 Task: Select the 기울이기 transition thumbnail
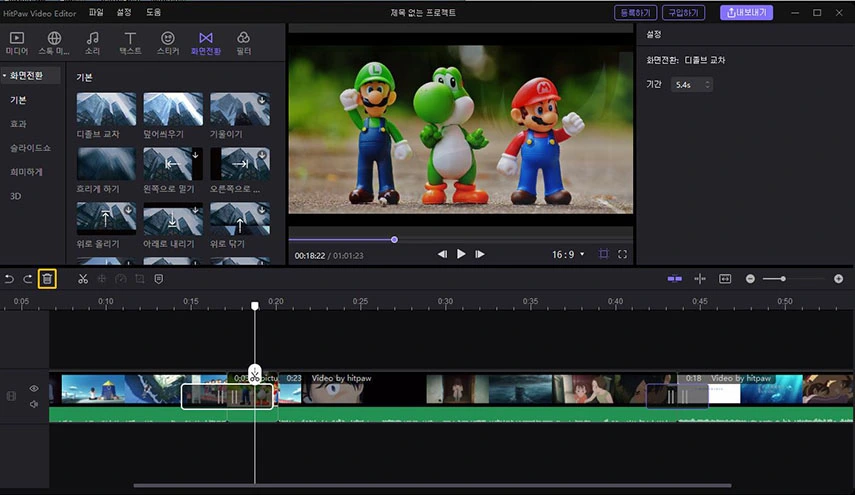tap(240, 108)
